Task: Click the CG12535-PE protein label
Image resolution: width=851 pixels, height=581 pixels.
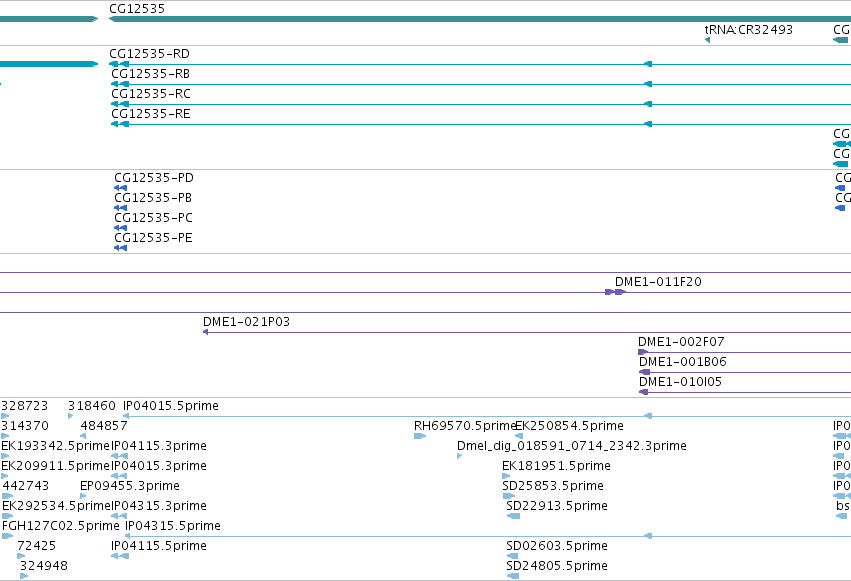Action: click(x=153, y=238)
